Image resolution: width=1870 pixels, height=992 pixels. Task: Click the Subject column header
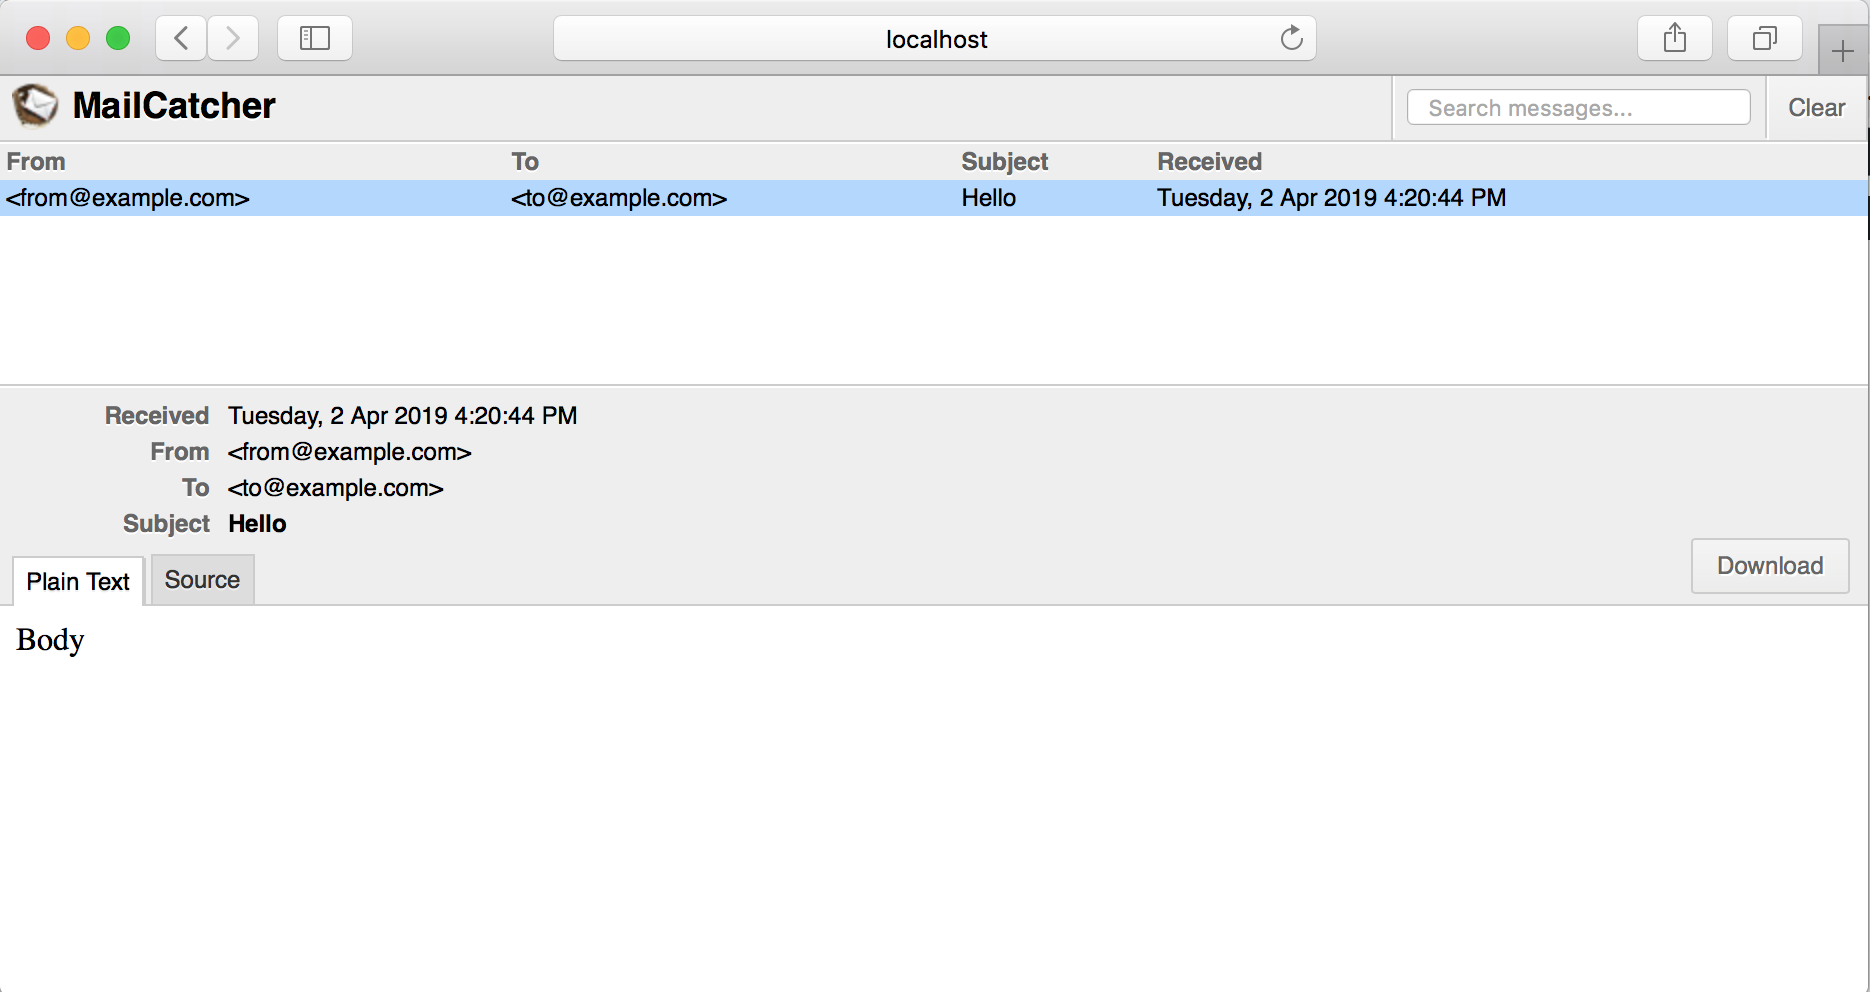tap(1004, 162)
